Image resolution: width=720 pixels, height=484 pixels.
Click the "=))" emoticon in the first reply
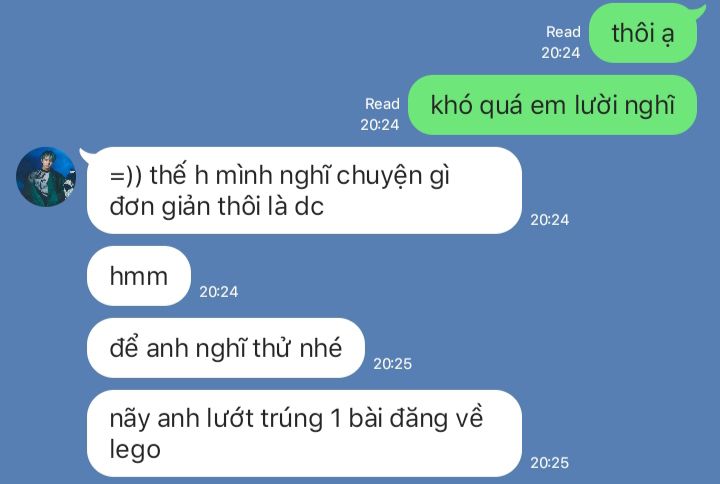point(126,175)
